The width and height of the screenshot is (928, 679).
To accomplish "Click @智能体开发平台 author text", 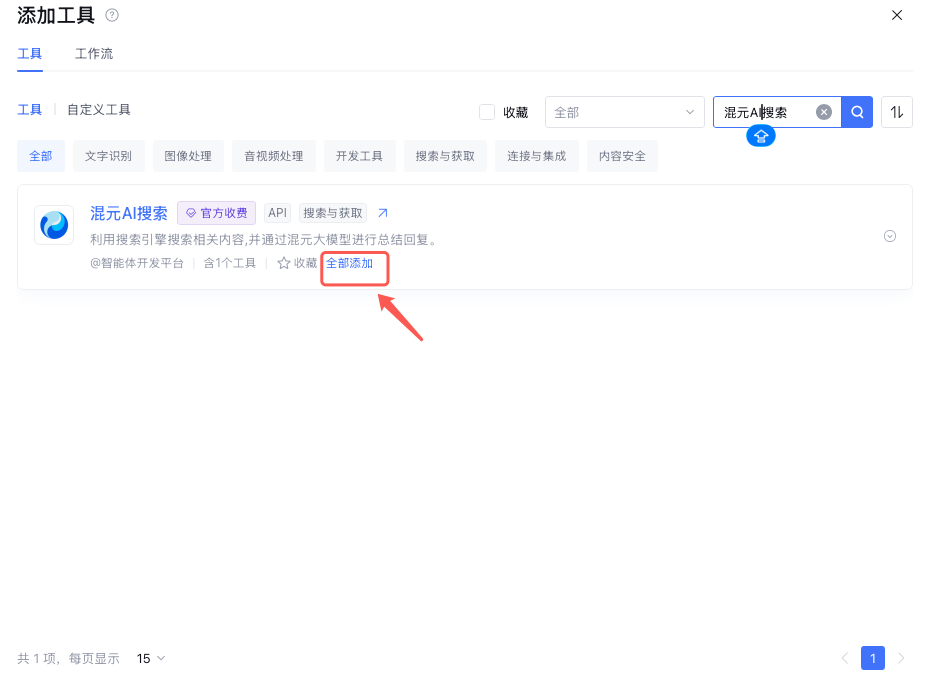I will (x=137, y=263).
